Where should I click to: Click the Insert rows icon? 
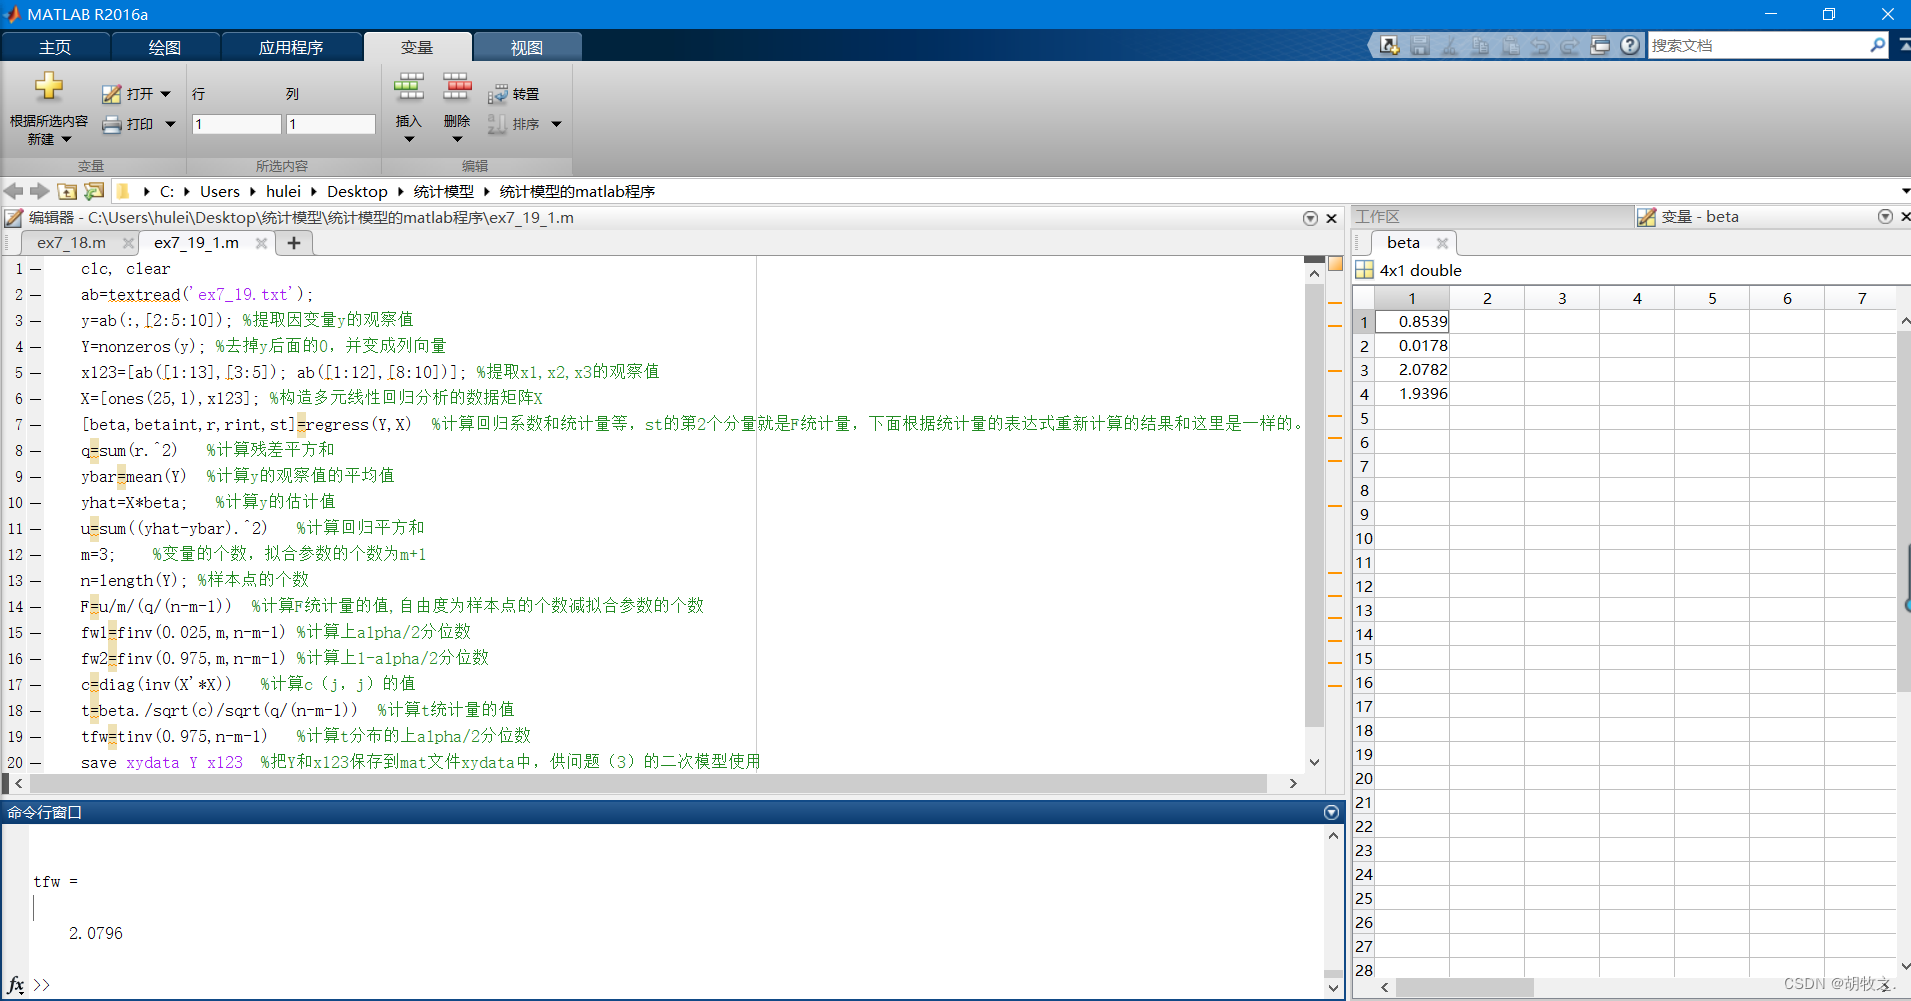[408, 87]
